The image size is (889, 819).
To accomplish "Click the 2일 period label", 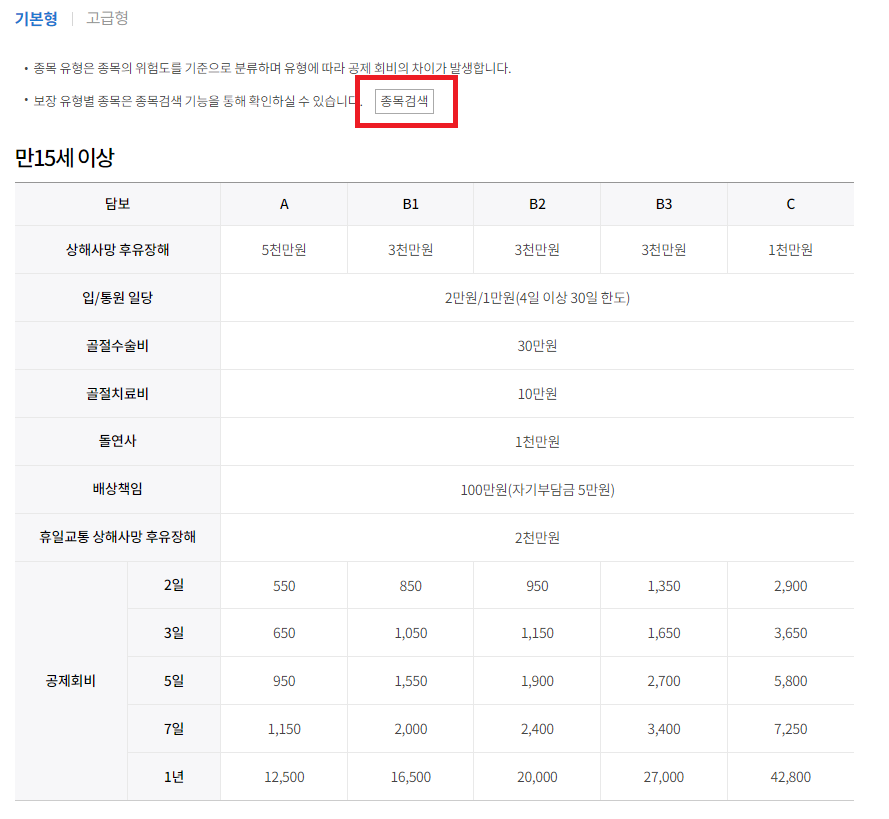I will coord(174,585).
